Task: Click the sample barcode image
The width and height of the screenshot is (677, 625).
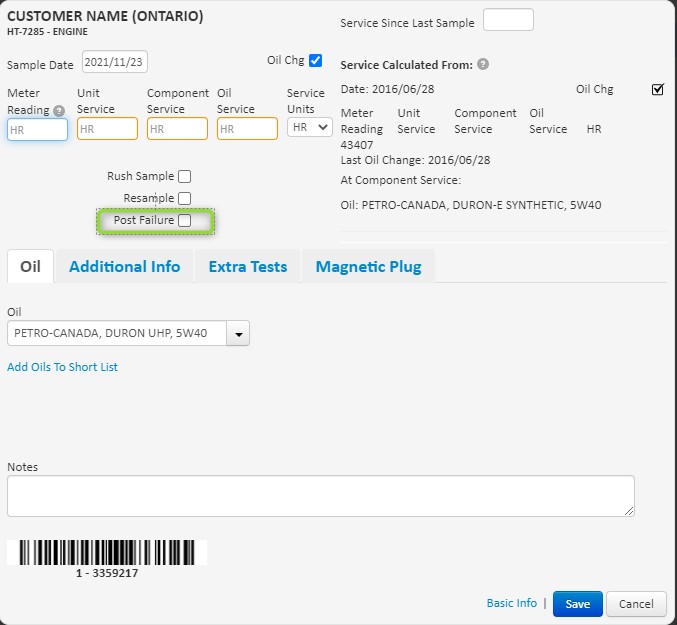Action: click(x=107, y=553)
